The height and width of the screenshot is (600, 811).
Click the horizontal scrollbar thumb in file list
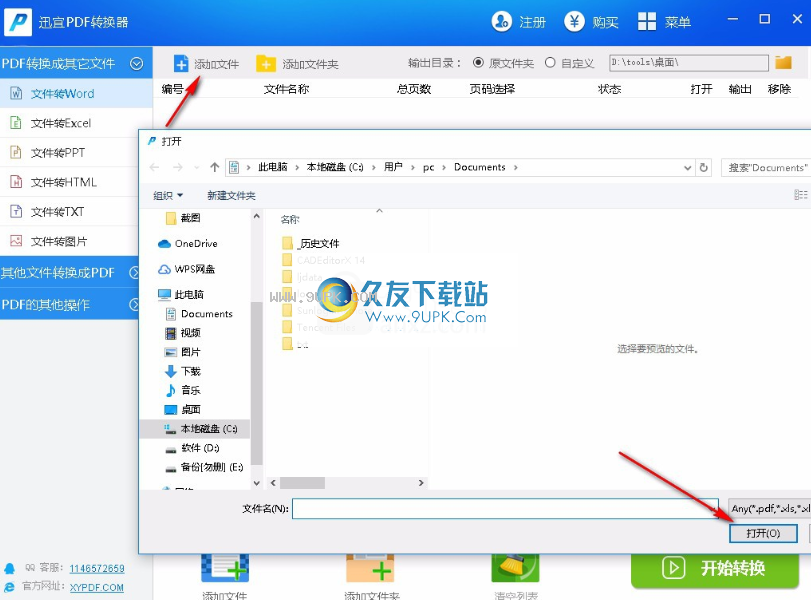point(302,483)
